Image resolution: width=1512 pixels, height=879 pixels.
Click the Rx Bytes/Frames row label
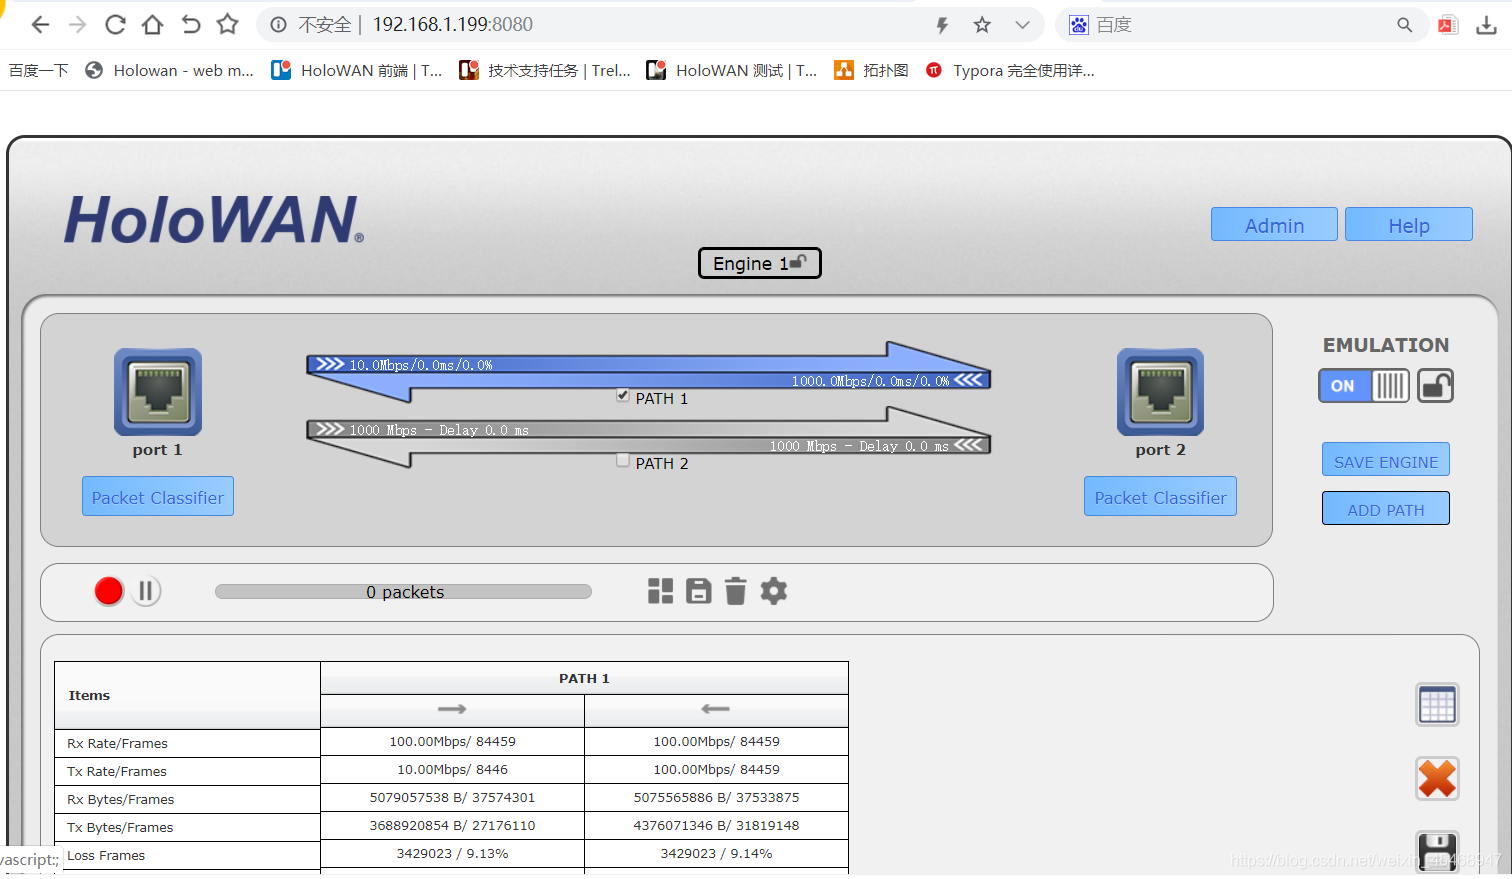(120, 799)
